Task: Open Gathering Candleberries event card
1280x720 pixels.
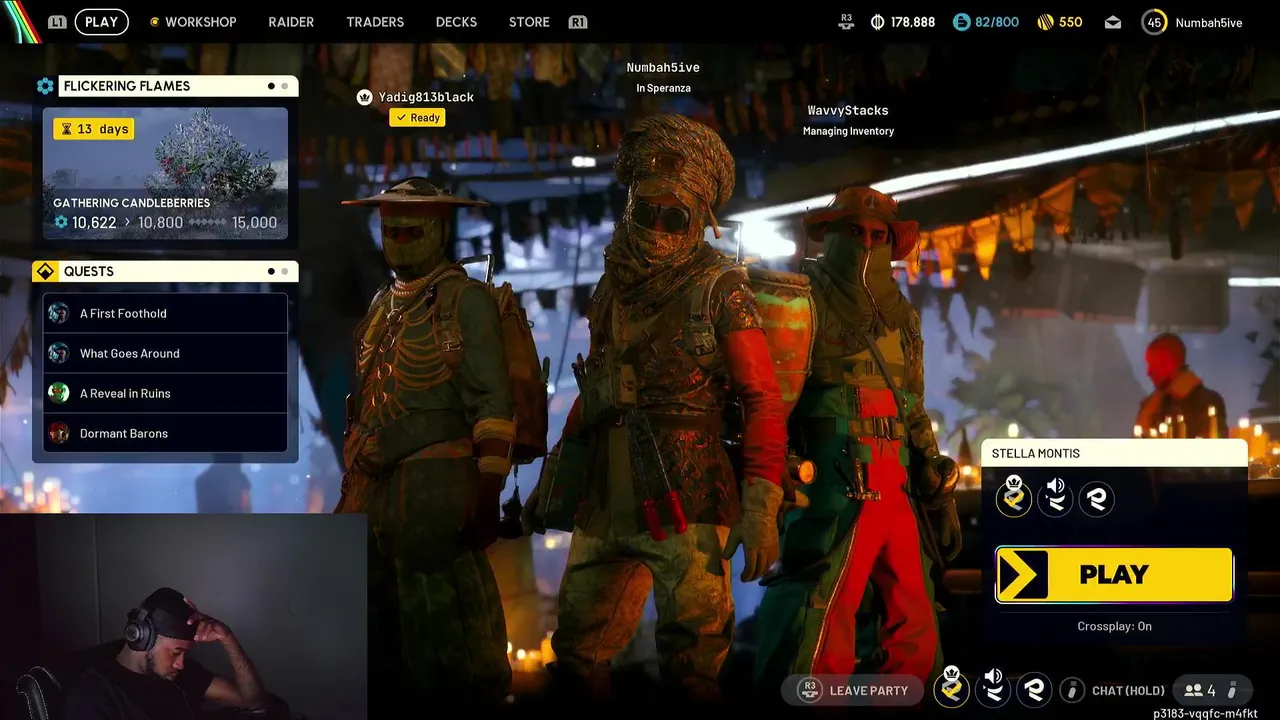Action: [x=165, y=174]
